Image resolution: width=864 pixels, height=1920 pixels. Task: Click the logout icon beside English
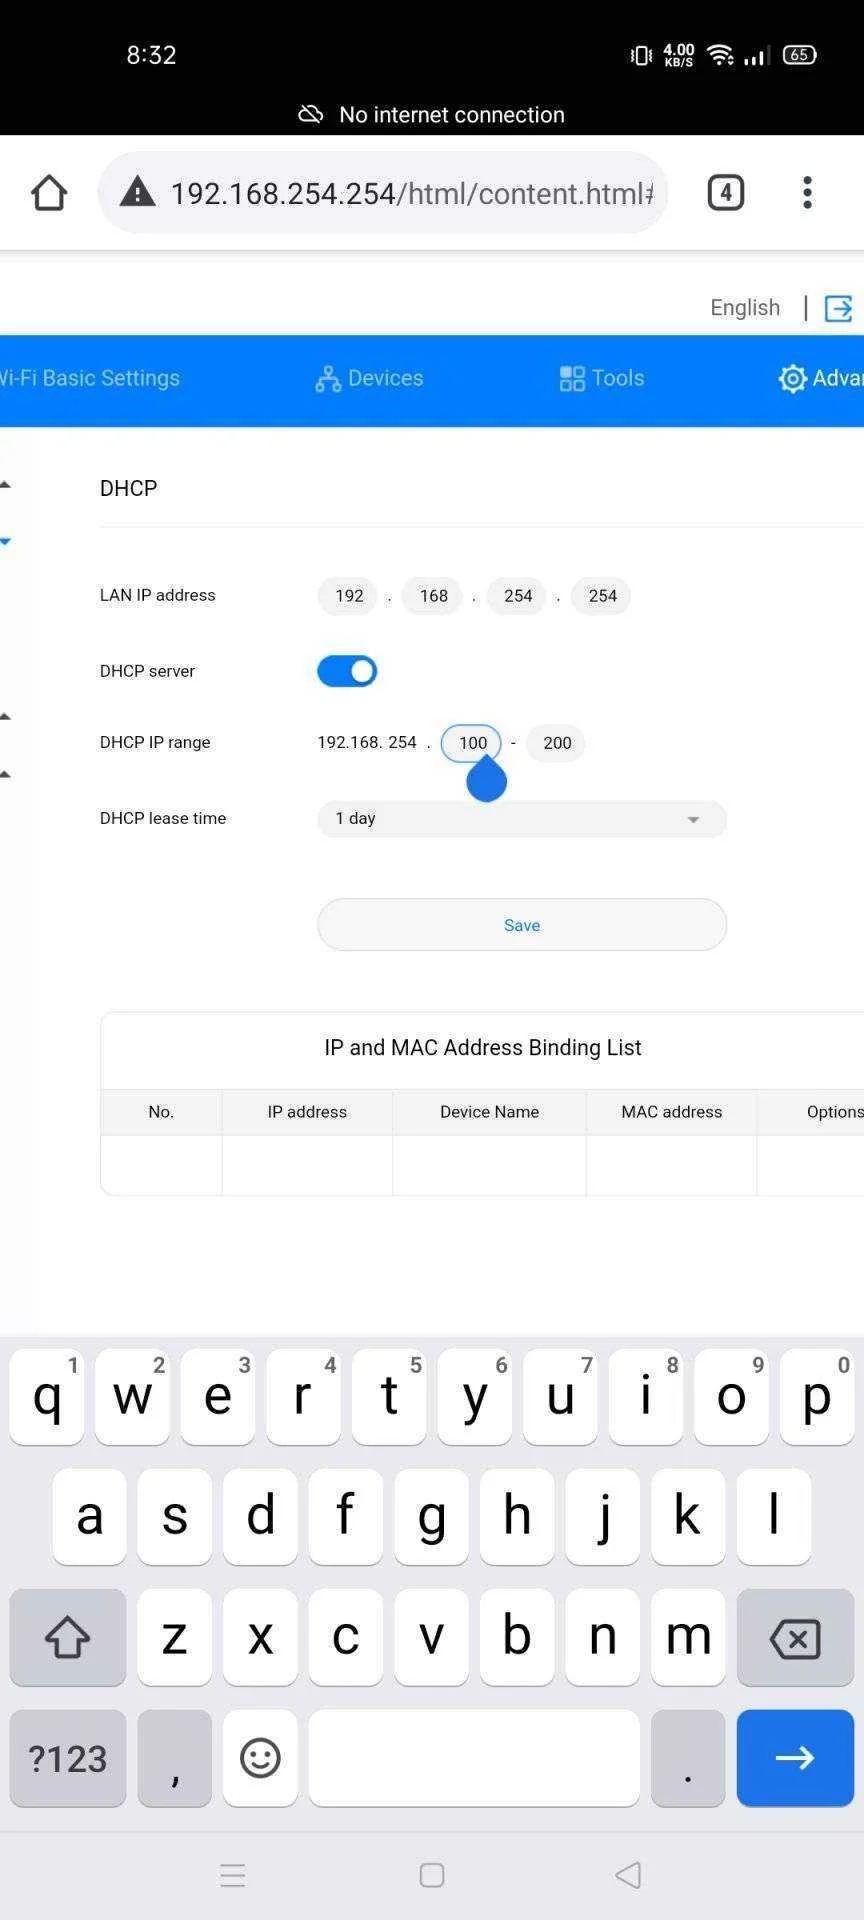pyautogui.click(x=838, y=308)
